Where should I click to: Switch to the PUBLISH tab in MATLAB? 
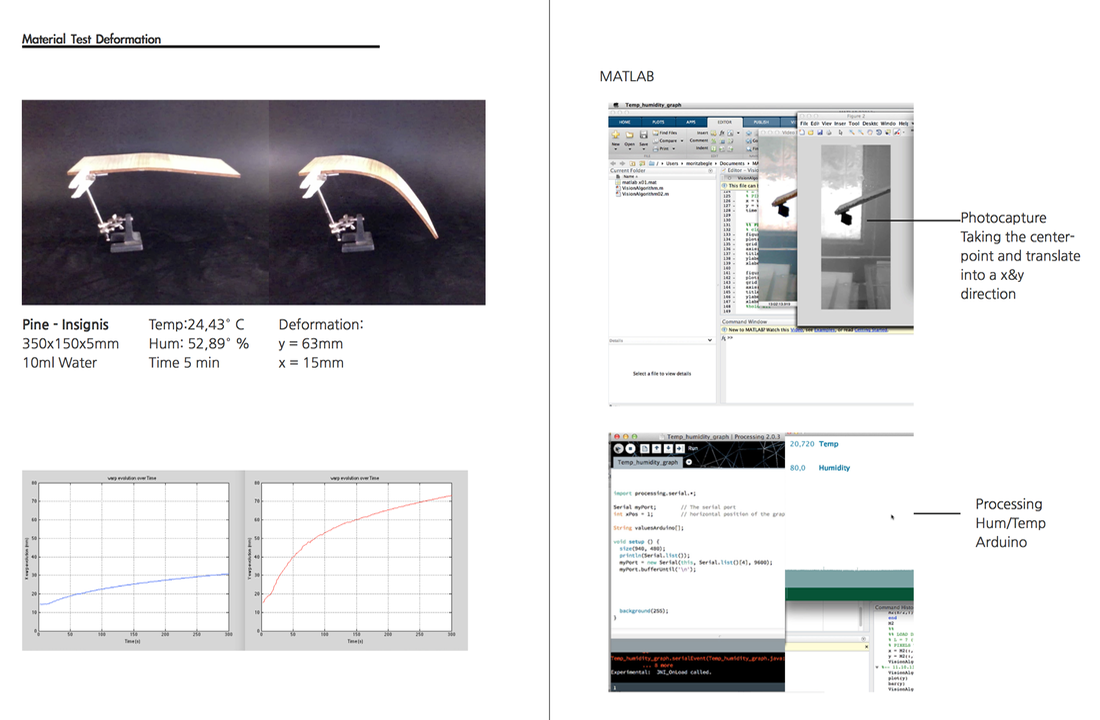pyautogui.click(x=761, y=122)
